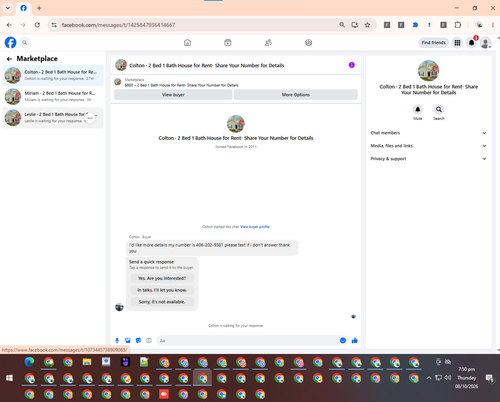Screen dimensions: 500x402
Task: Open the Gaming icon in top navigation
Action: pyautogui.click(x=308, y=43)
